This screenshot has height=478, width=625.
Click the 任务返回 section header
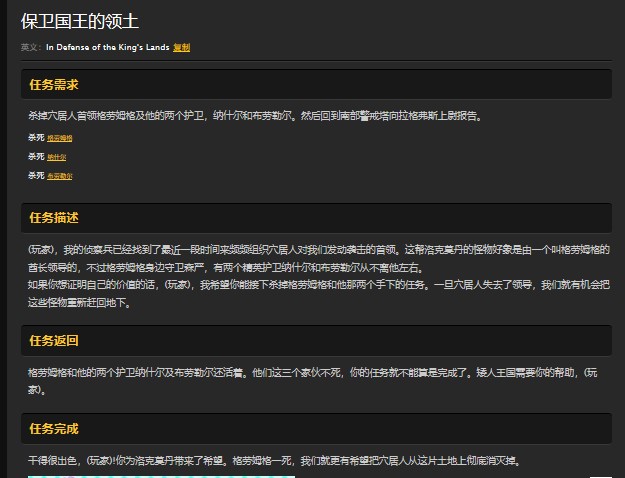click(x=54, y=341)
